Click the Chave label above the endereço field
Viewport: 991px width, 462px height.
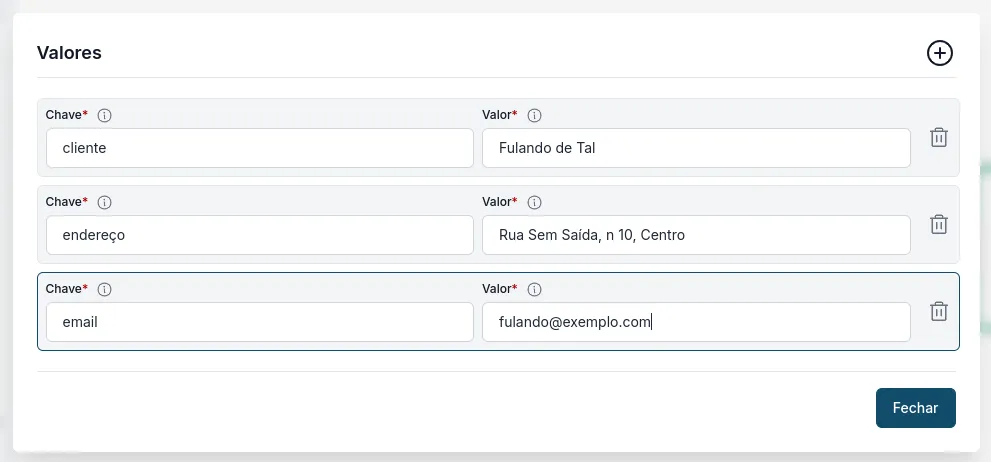point(66,202)
